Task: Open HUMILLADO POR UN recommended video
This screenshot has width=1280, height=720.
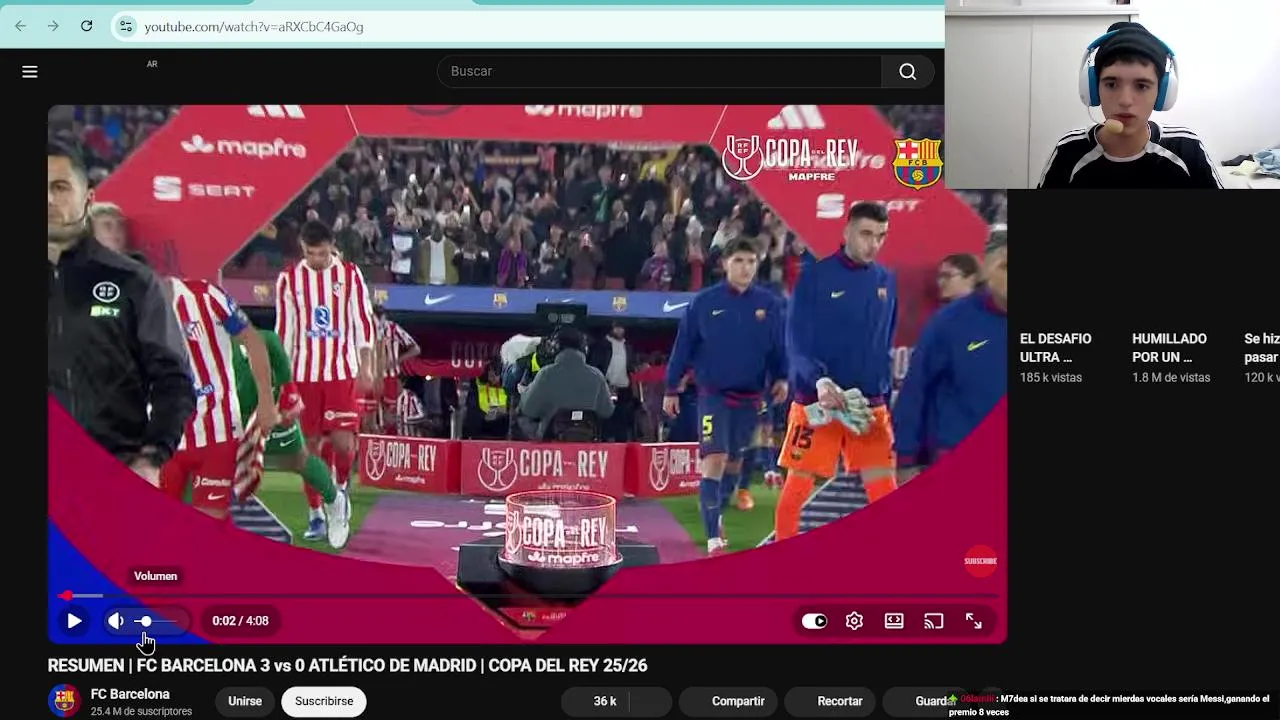Action: (x=1169, y=348)
